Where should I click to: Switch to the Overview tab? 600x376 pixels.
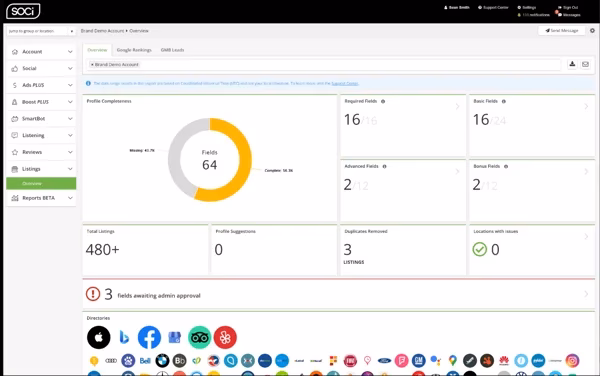tap(97, 50)
